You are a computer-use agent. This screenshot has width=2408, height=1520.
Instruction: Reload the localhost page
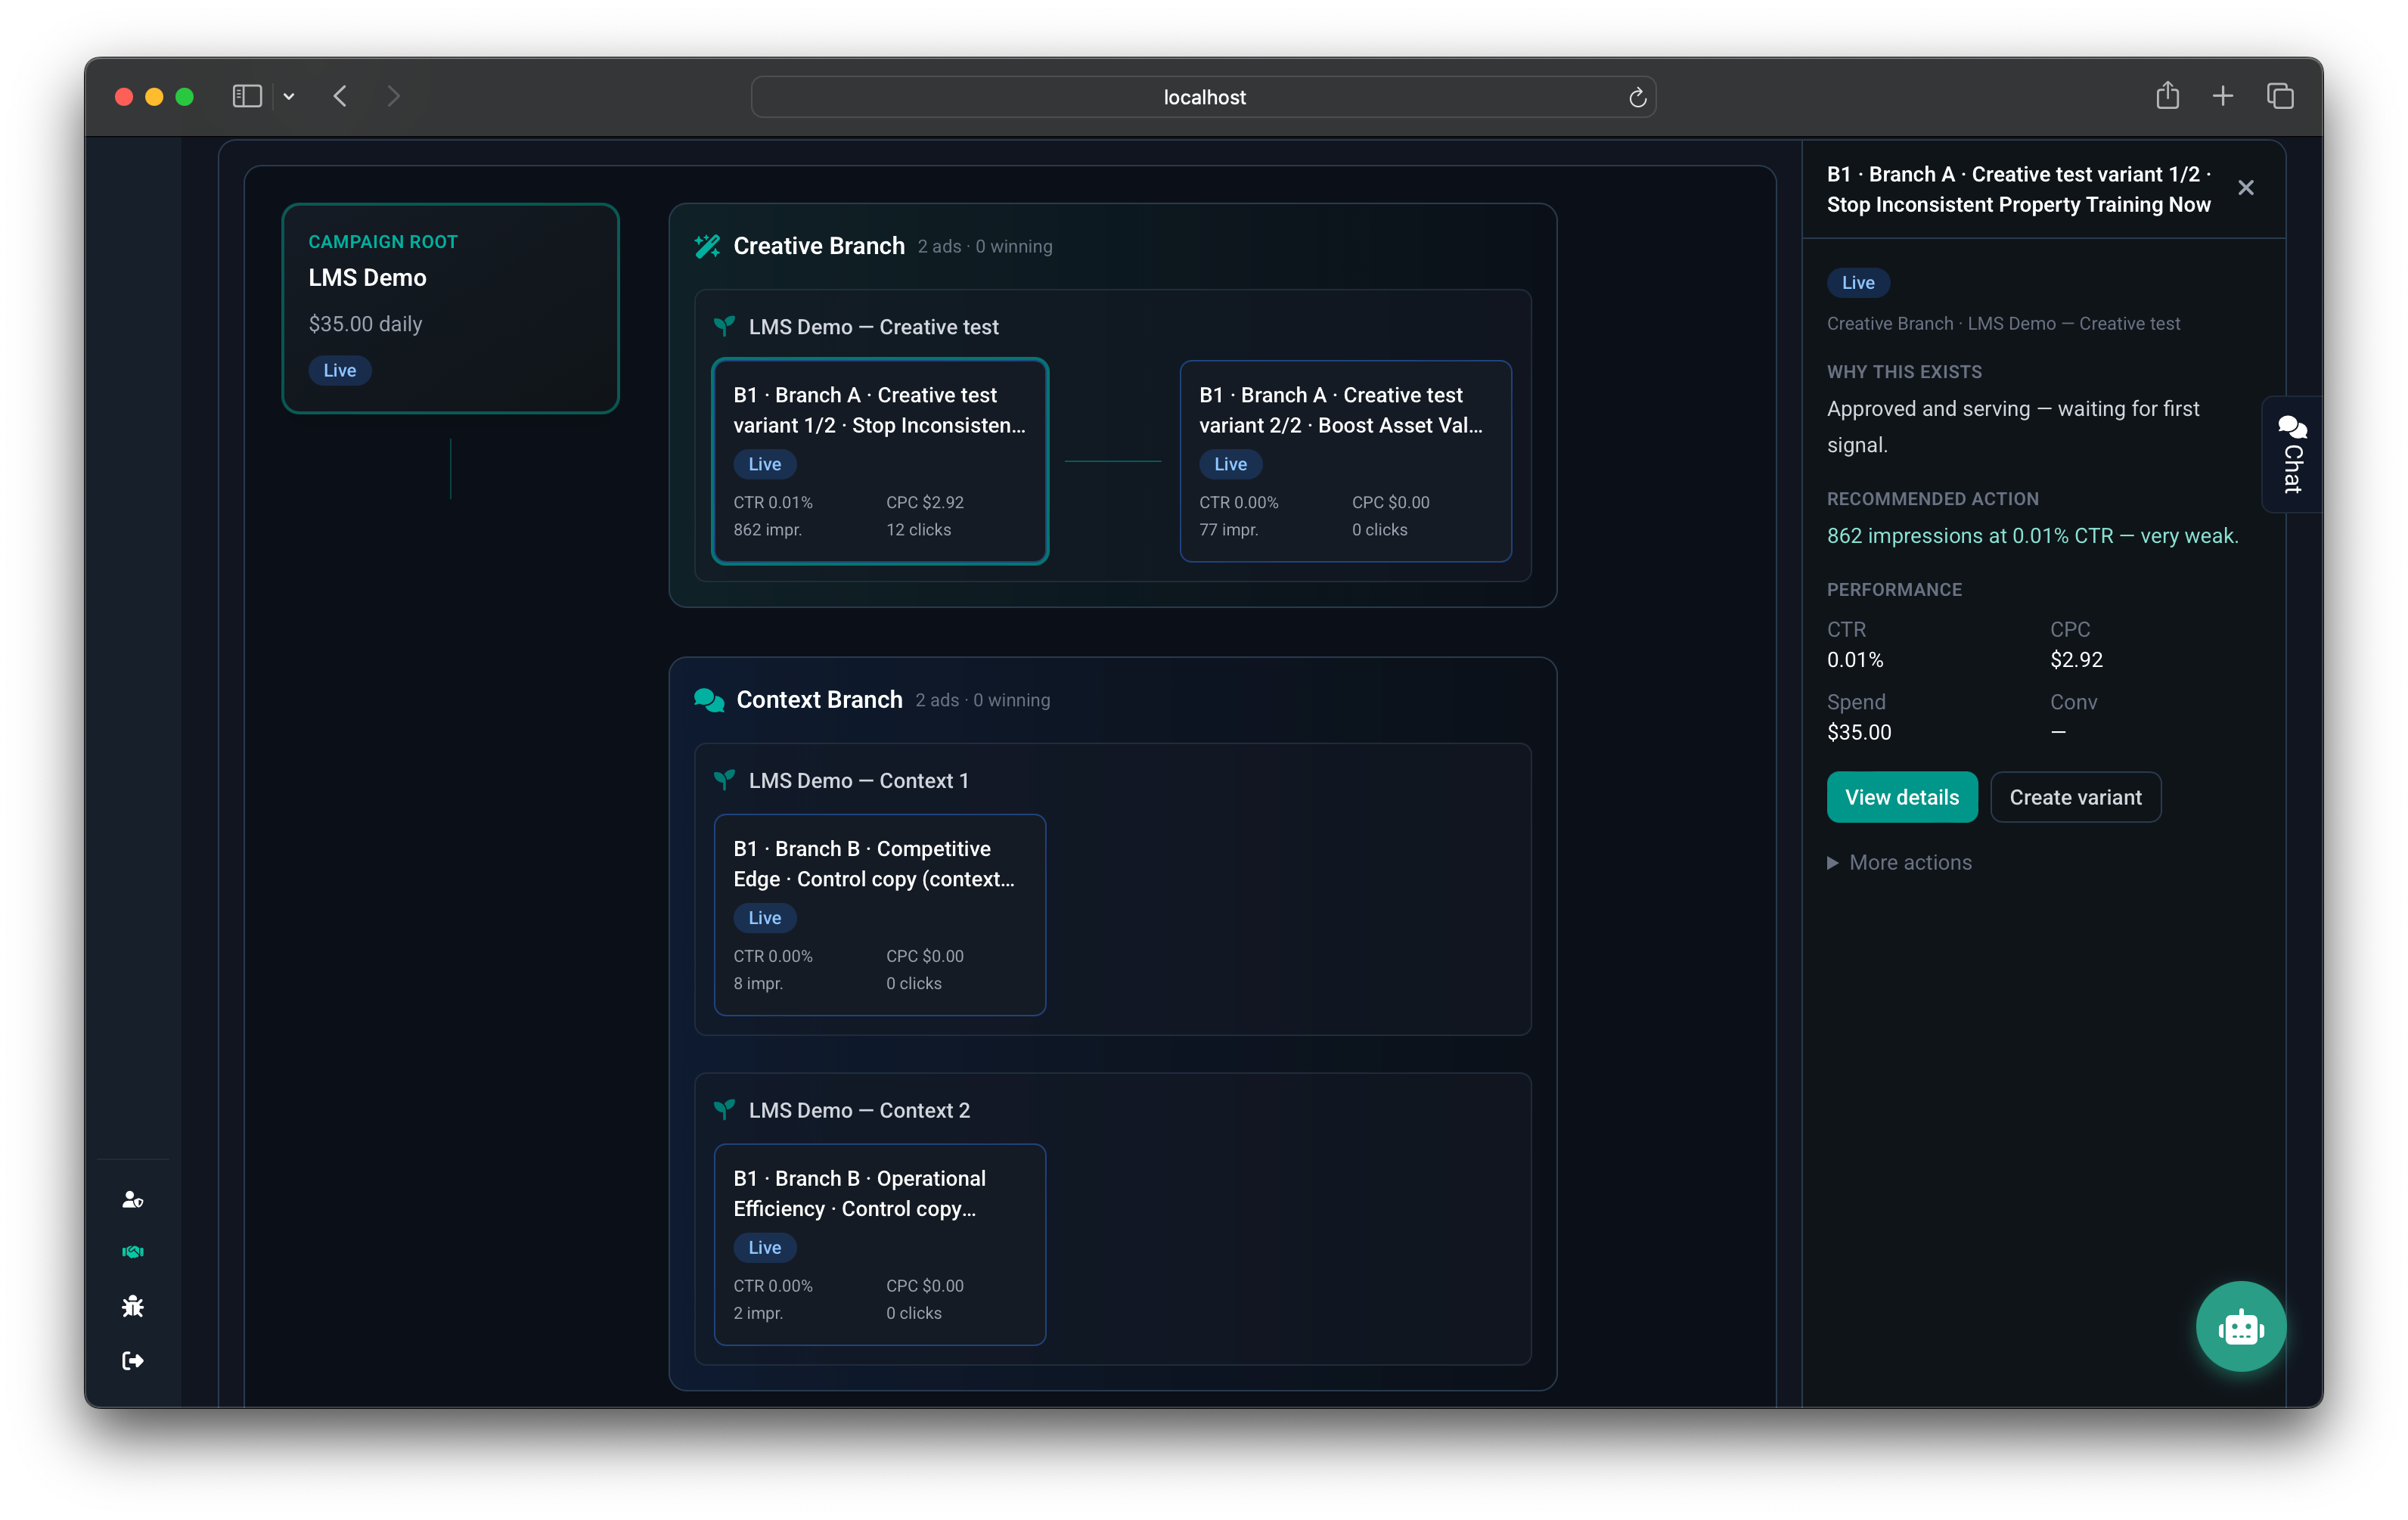[1637, 97]
